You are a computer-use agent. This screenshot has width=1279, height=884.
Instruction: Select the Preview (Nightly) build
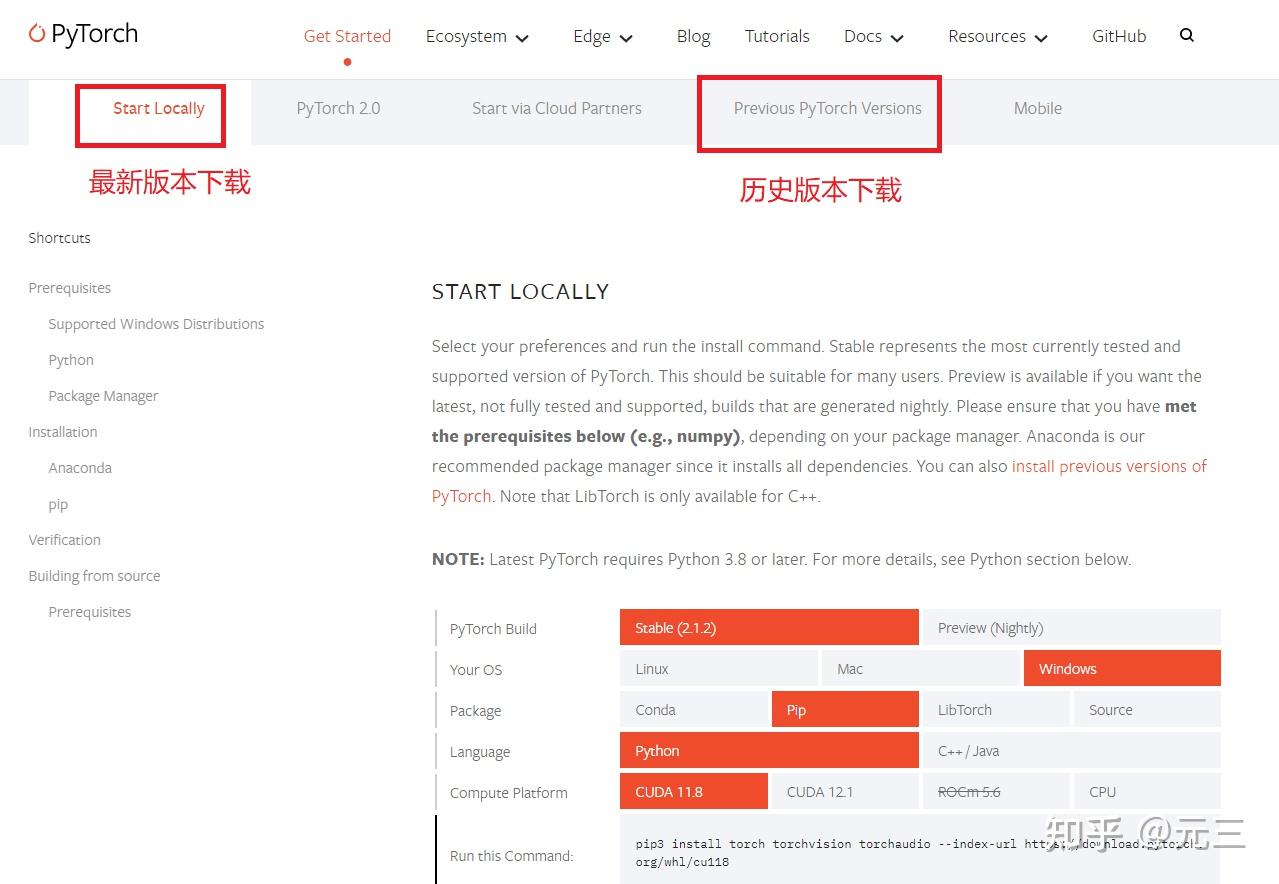[990, 628]
